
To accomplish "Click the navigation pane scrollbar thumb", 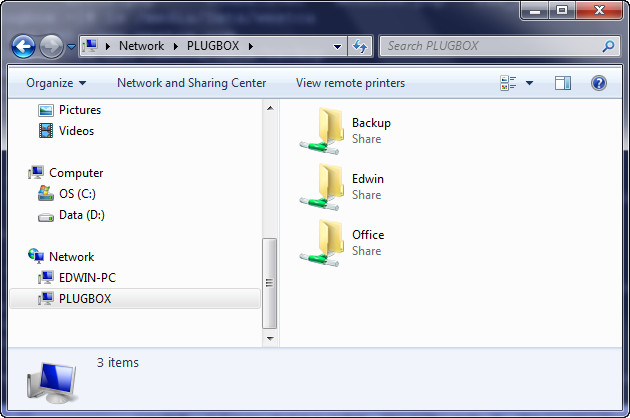I will 268,283.
